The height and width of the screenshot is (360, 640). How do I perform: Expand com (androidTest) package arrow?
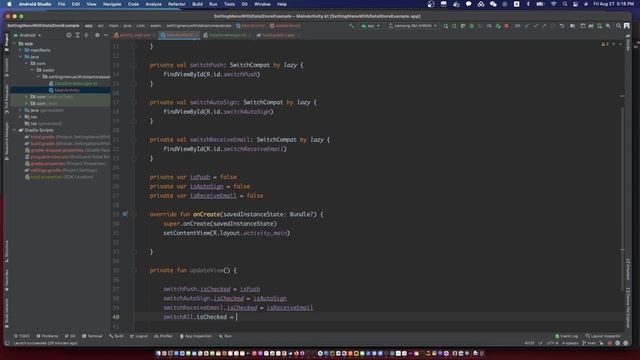pyautogui.click(x=27, y=97)
